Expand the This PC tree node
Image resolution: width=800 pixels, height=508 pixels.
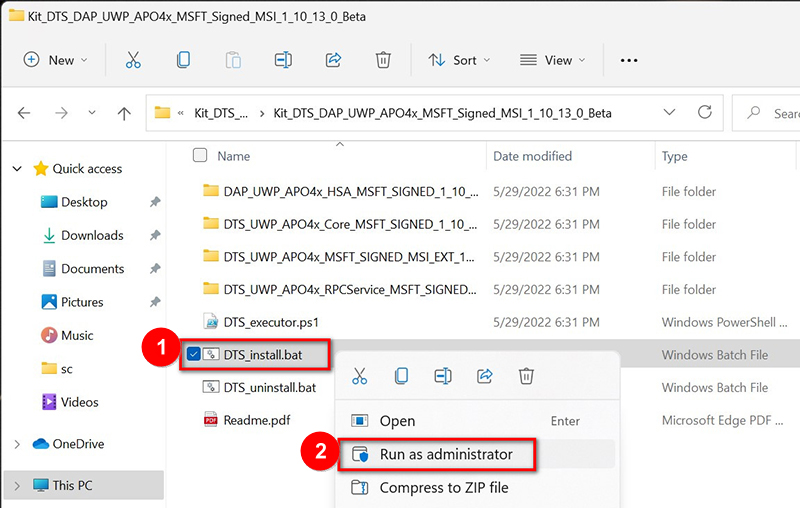coord(17,486)
